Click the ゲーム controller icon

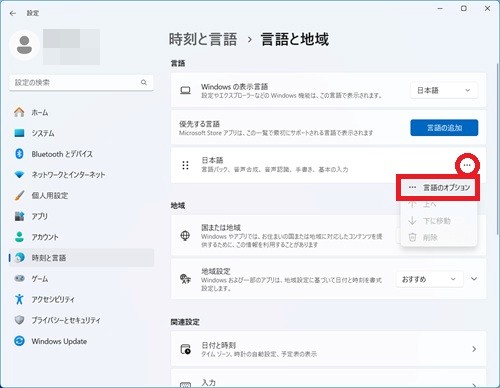coord(19,278)
